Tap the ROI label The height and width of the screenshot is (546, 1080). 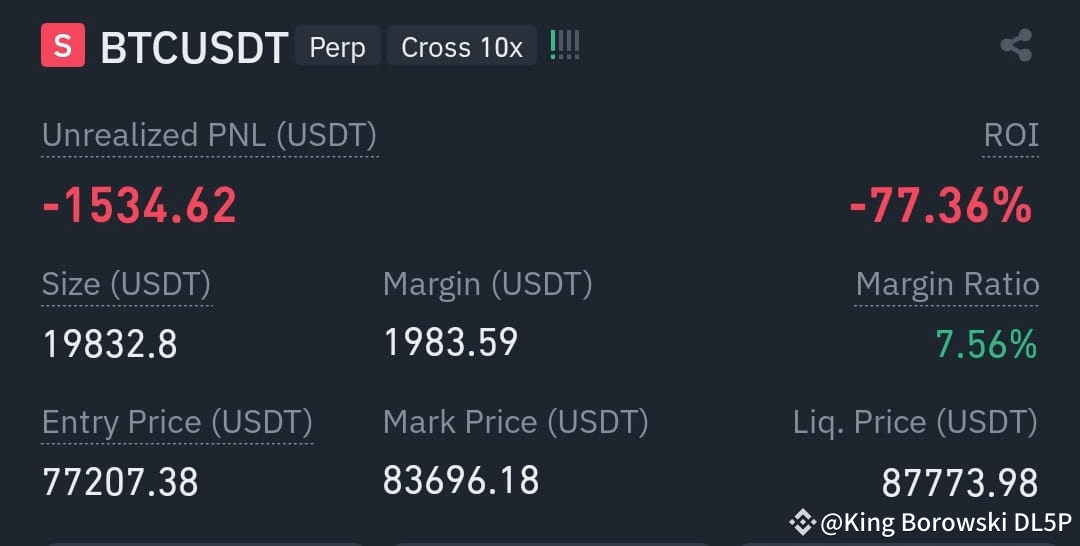(x=1010, y=134)
